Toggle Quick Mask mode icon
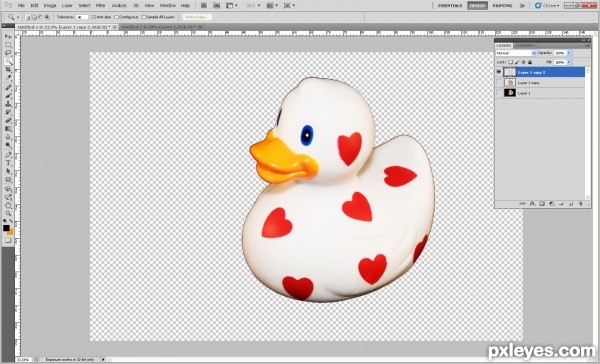Image resolution: width=600 pixels, height=364 pixels. 8,241
